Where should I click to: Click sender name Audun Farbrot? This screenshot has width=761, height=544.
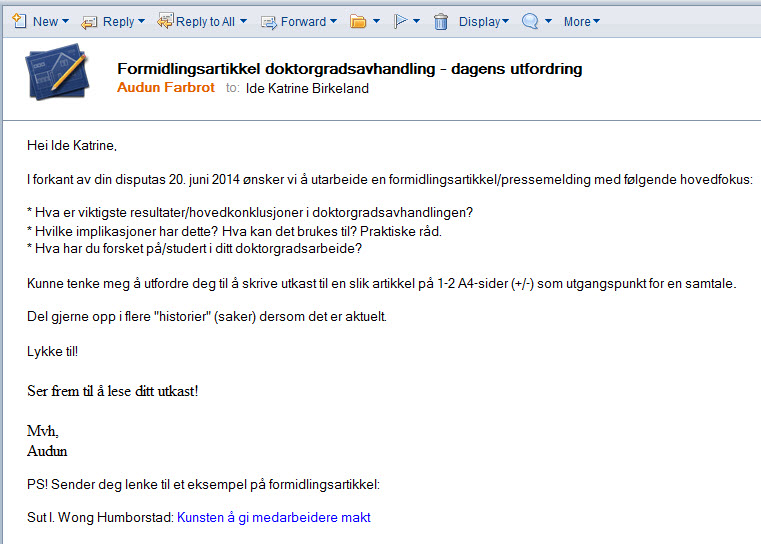click(x=166, y=88)
